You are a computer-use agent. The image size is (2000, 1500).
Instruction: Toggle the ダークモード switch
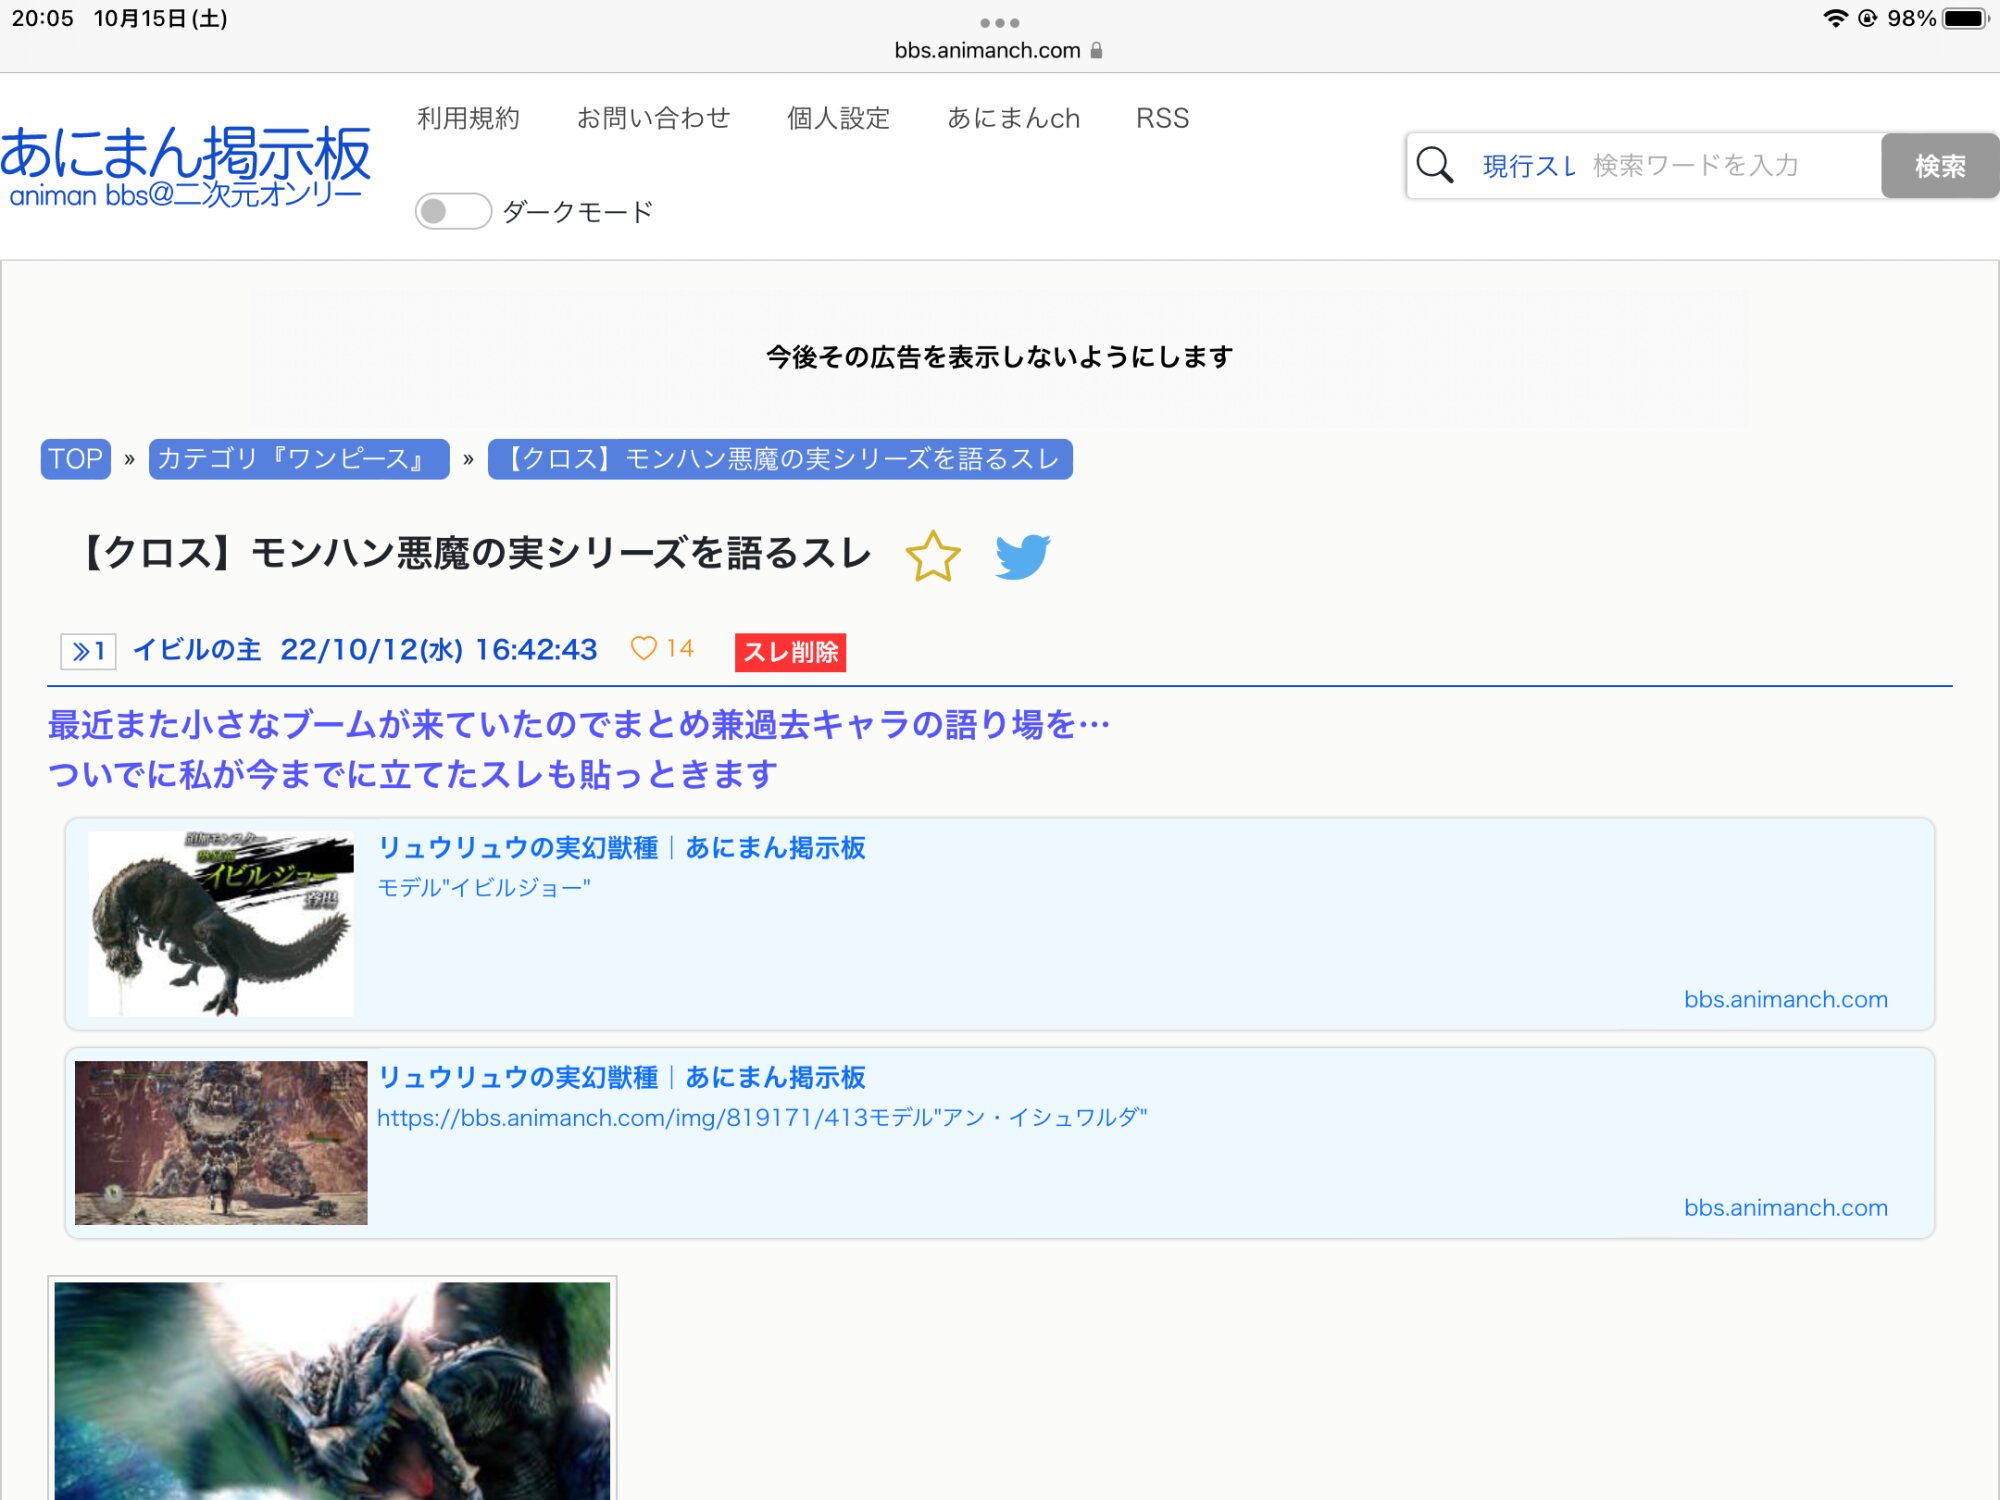453,211
